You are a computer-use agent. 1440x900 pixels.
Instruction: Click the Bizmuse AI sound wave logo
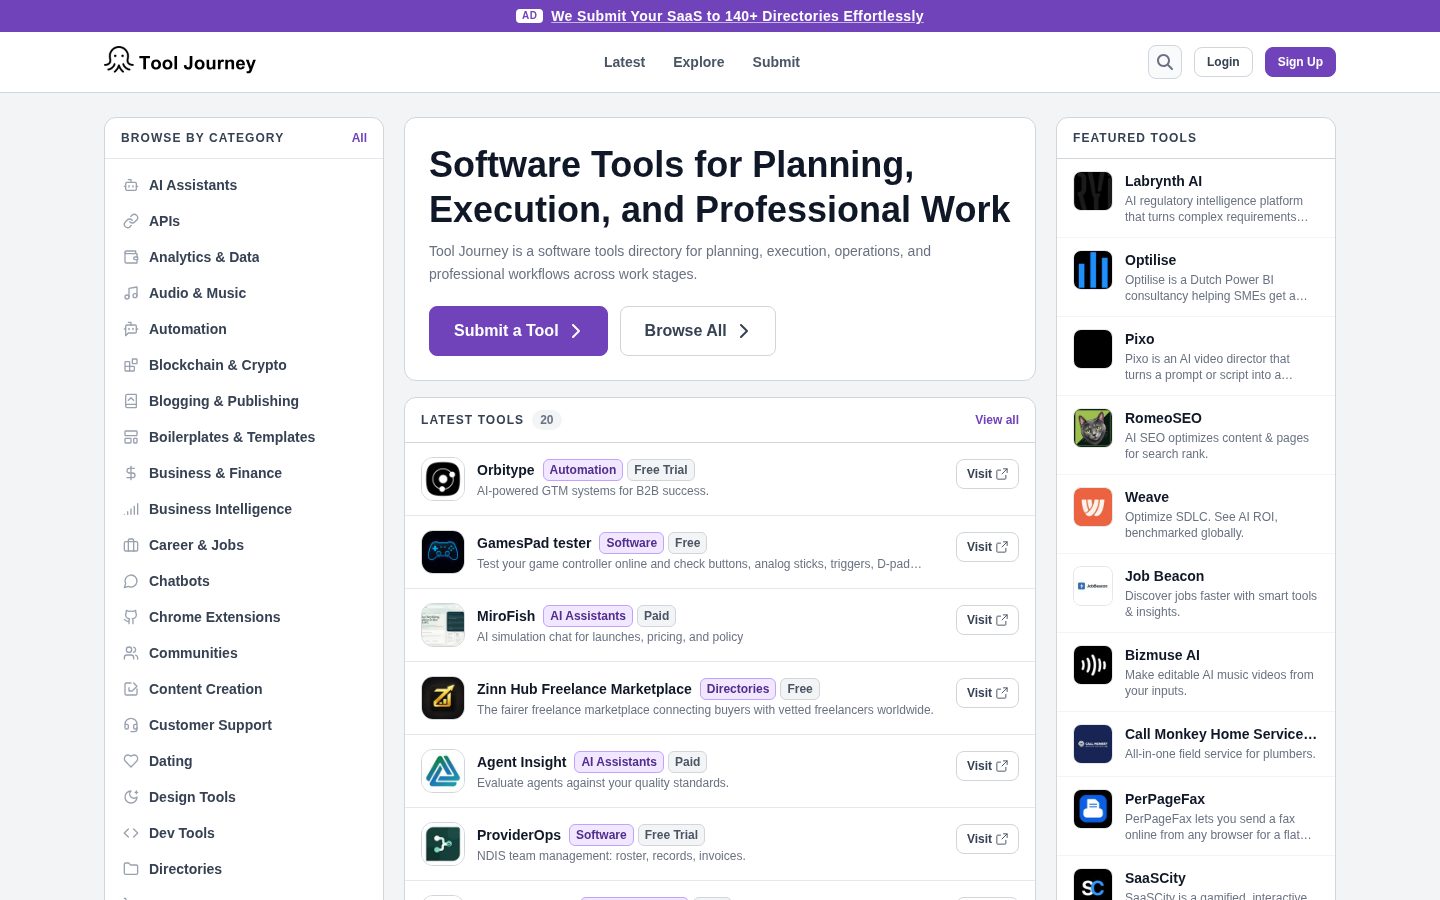(x=1093, y=665)
